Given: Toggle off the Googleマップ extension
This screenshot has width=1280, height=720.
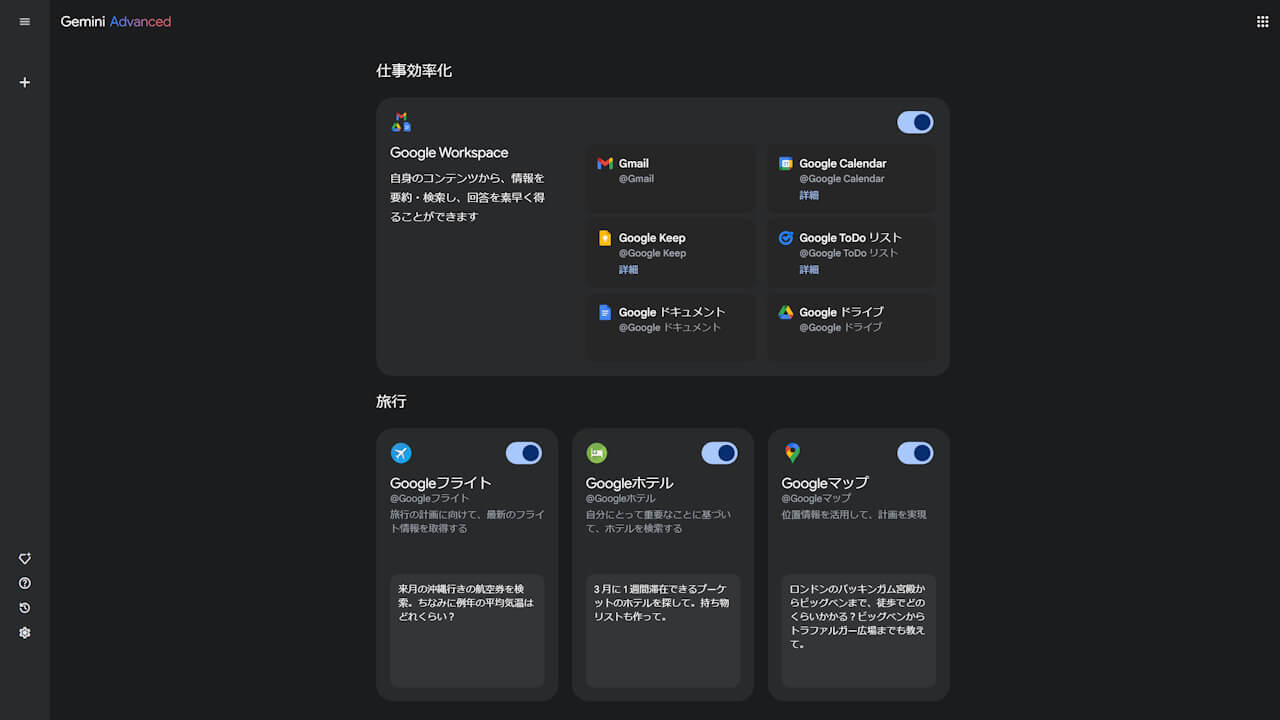Looking at the screenshot, I should [x=915, y=453].
